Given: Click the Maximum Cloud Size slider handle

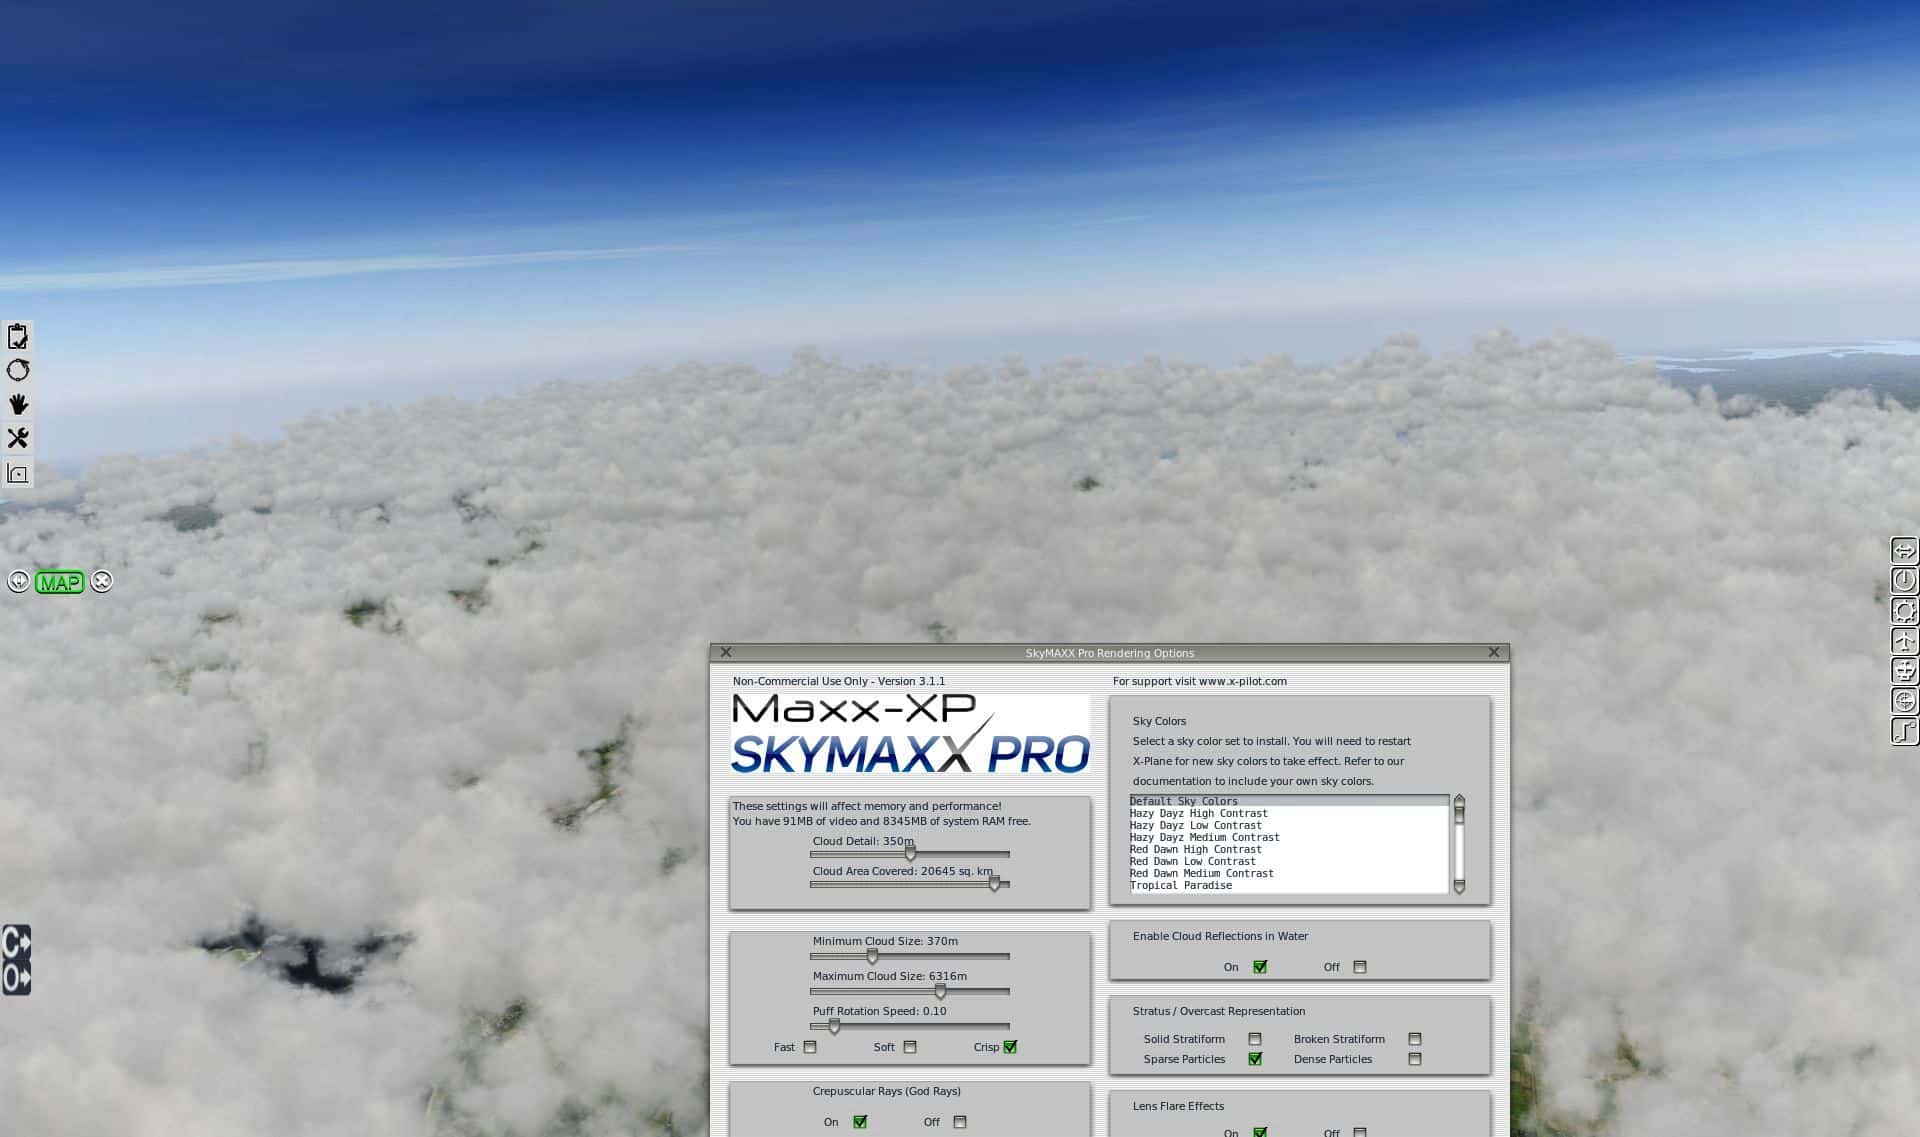Looking at the screenshot, I should pyautogui.click(x=940, y=991).
